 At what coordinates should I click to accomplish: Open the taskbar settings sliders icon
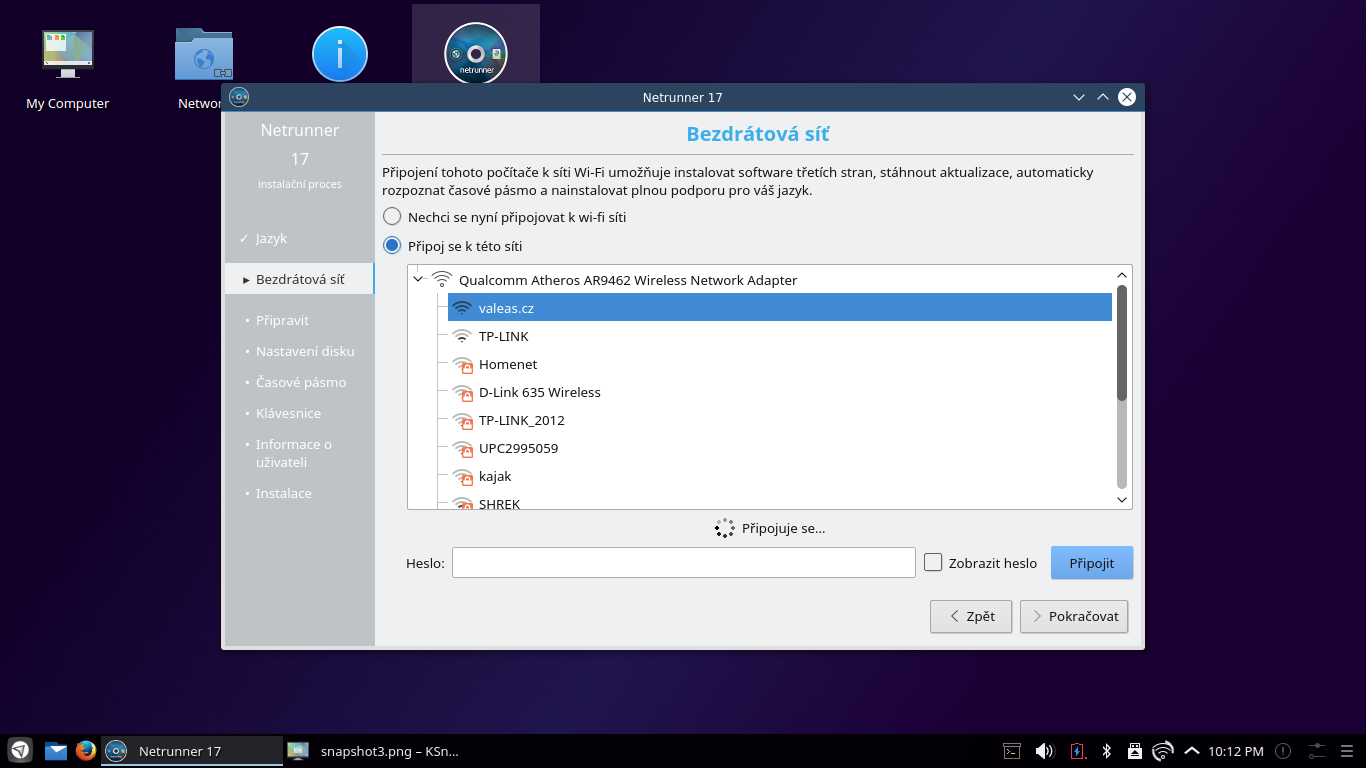coord(1317,751)
